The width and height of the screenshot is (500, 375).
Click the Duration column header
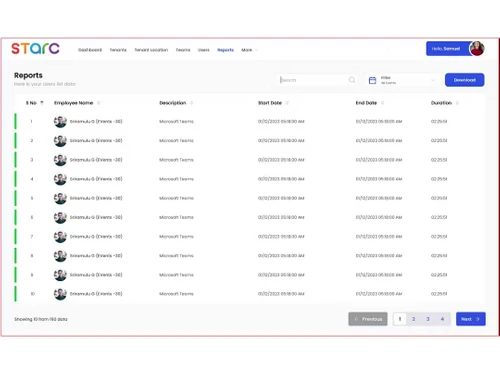(441, 103)
